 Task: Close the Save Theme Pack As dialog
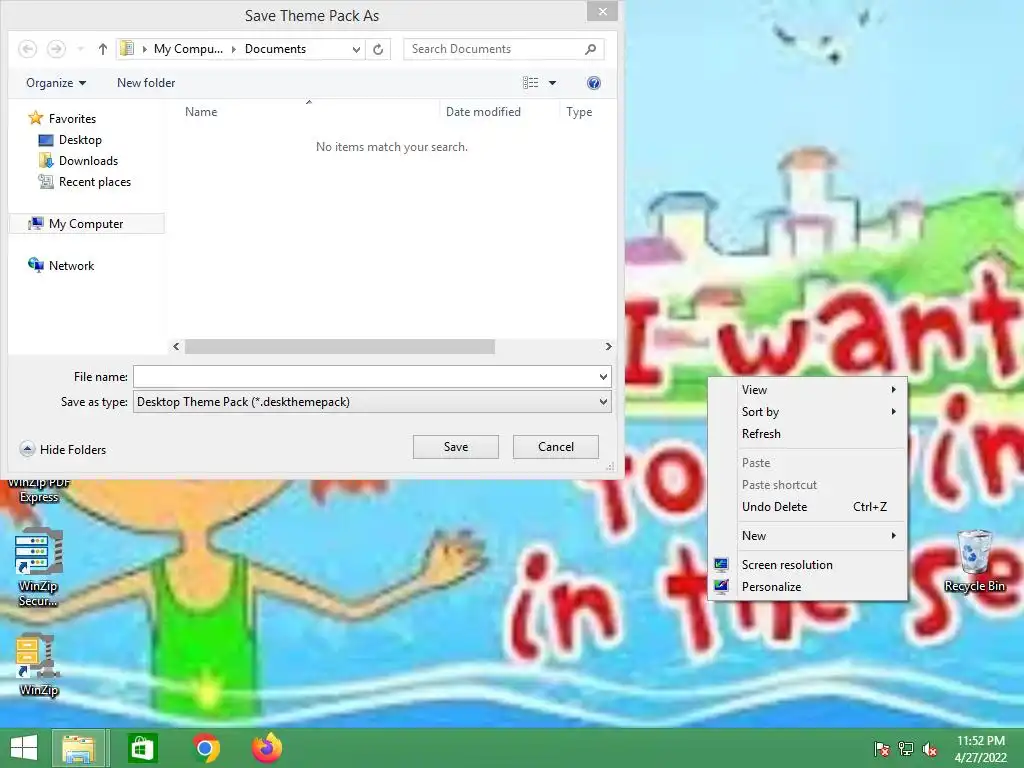(602, 11)
